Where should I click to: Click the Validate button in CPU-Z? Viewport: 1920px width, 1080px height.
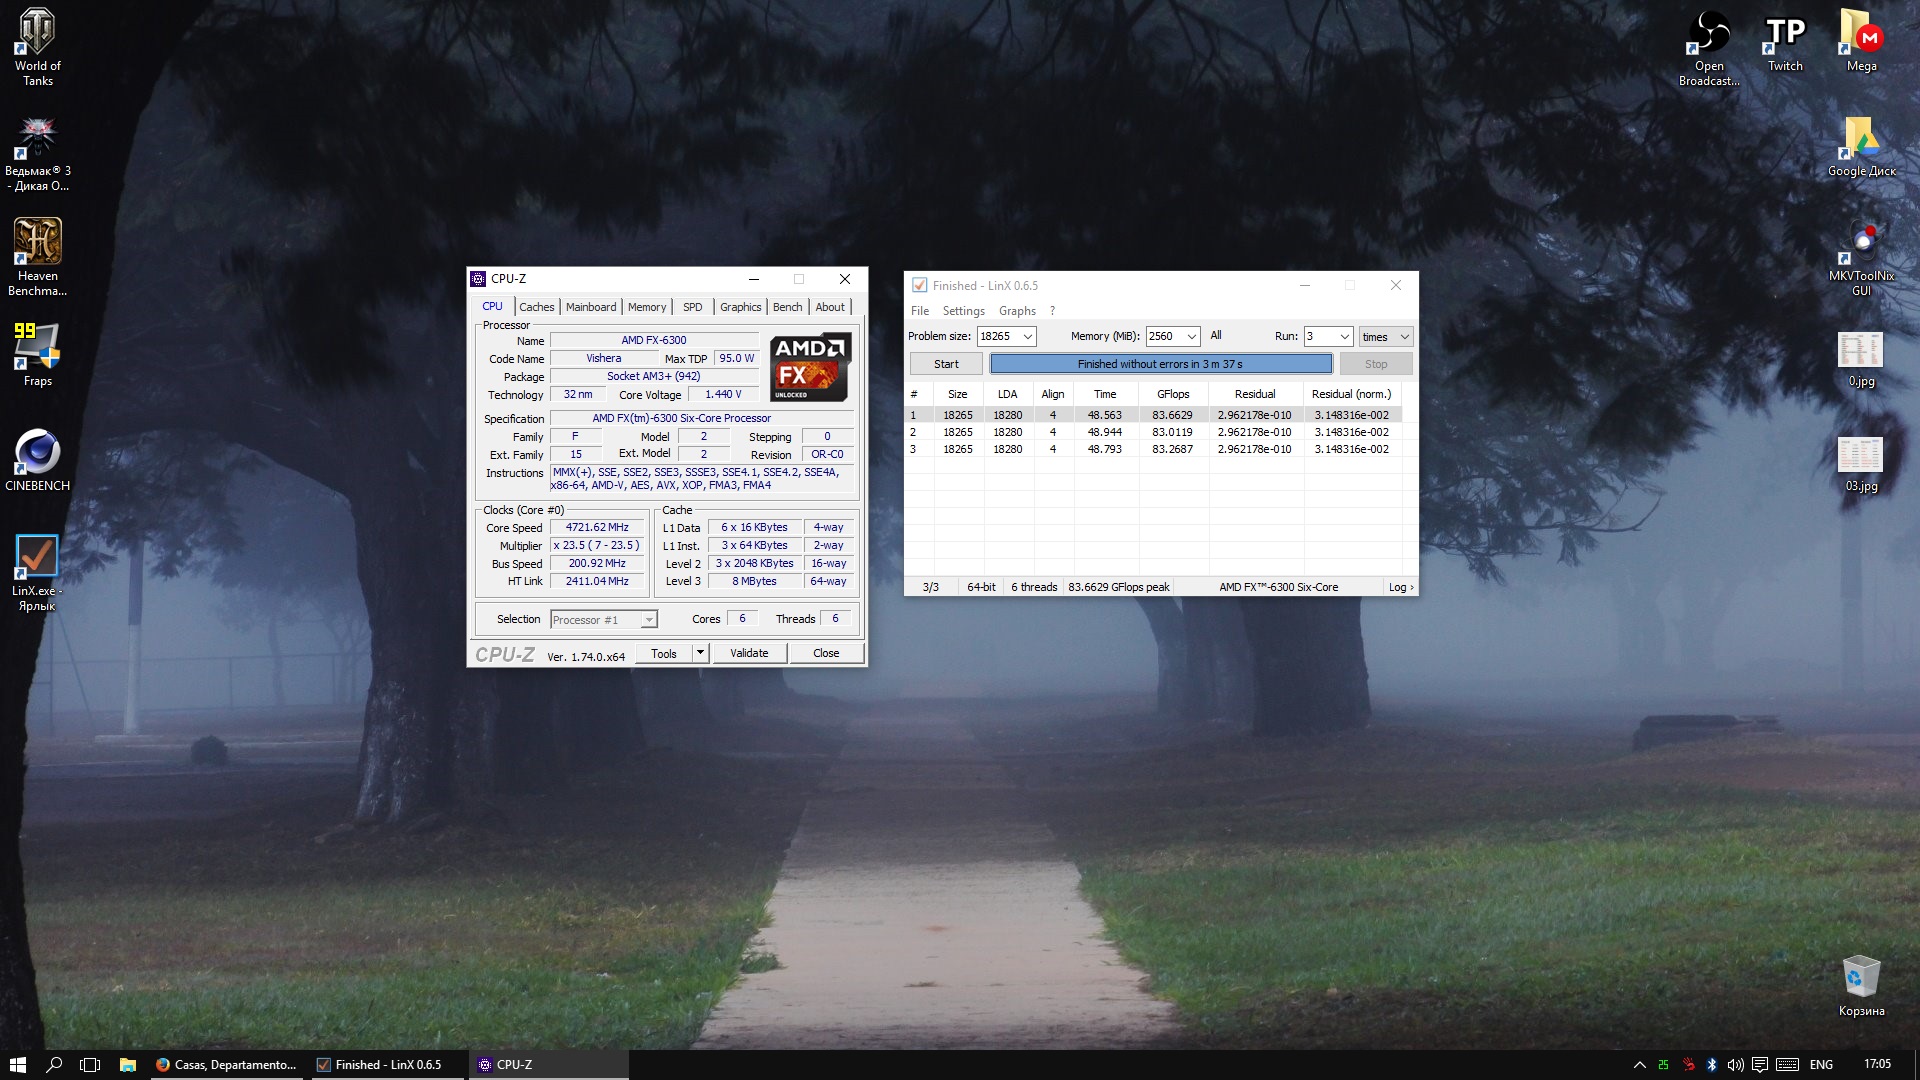point(749,653)
